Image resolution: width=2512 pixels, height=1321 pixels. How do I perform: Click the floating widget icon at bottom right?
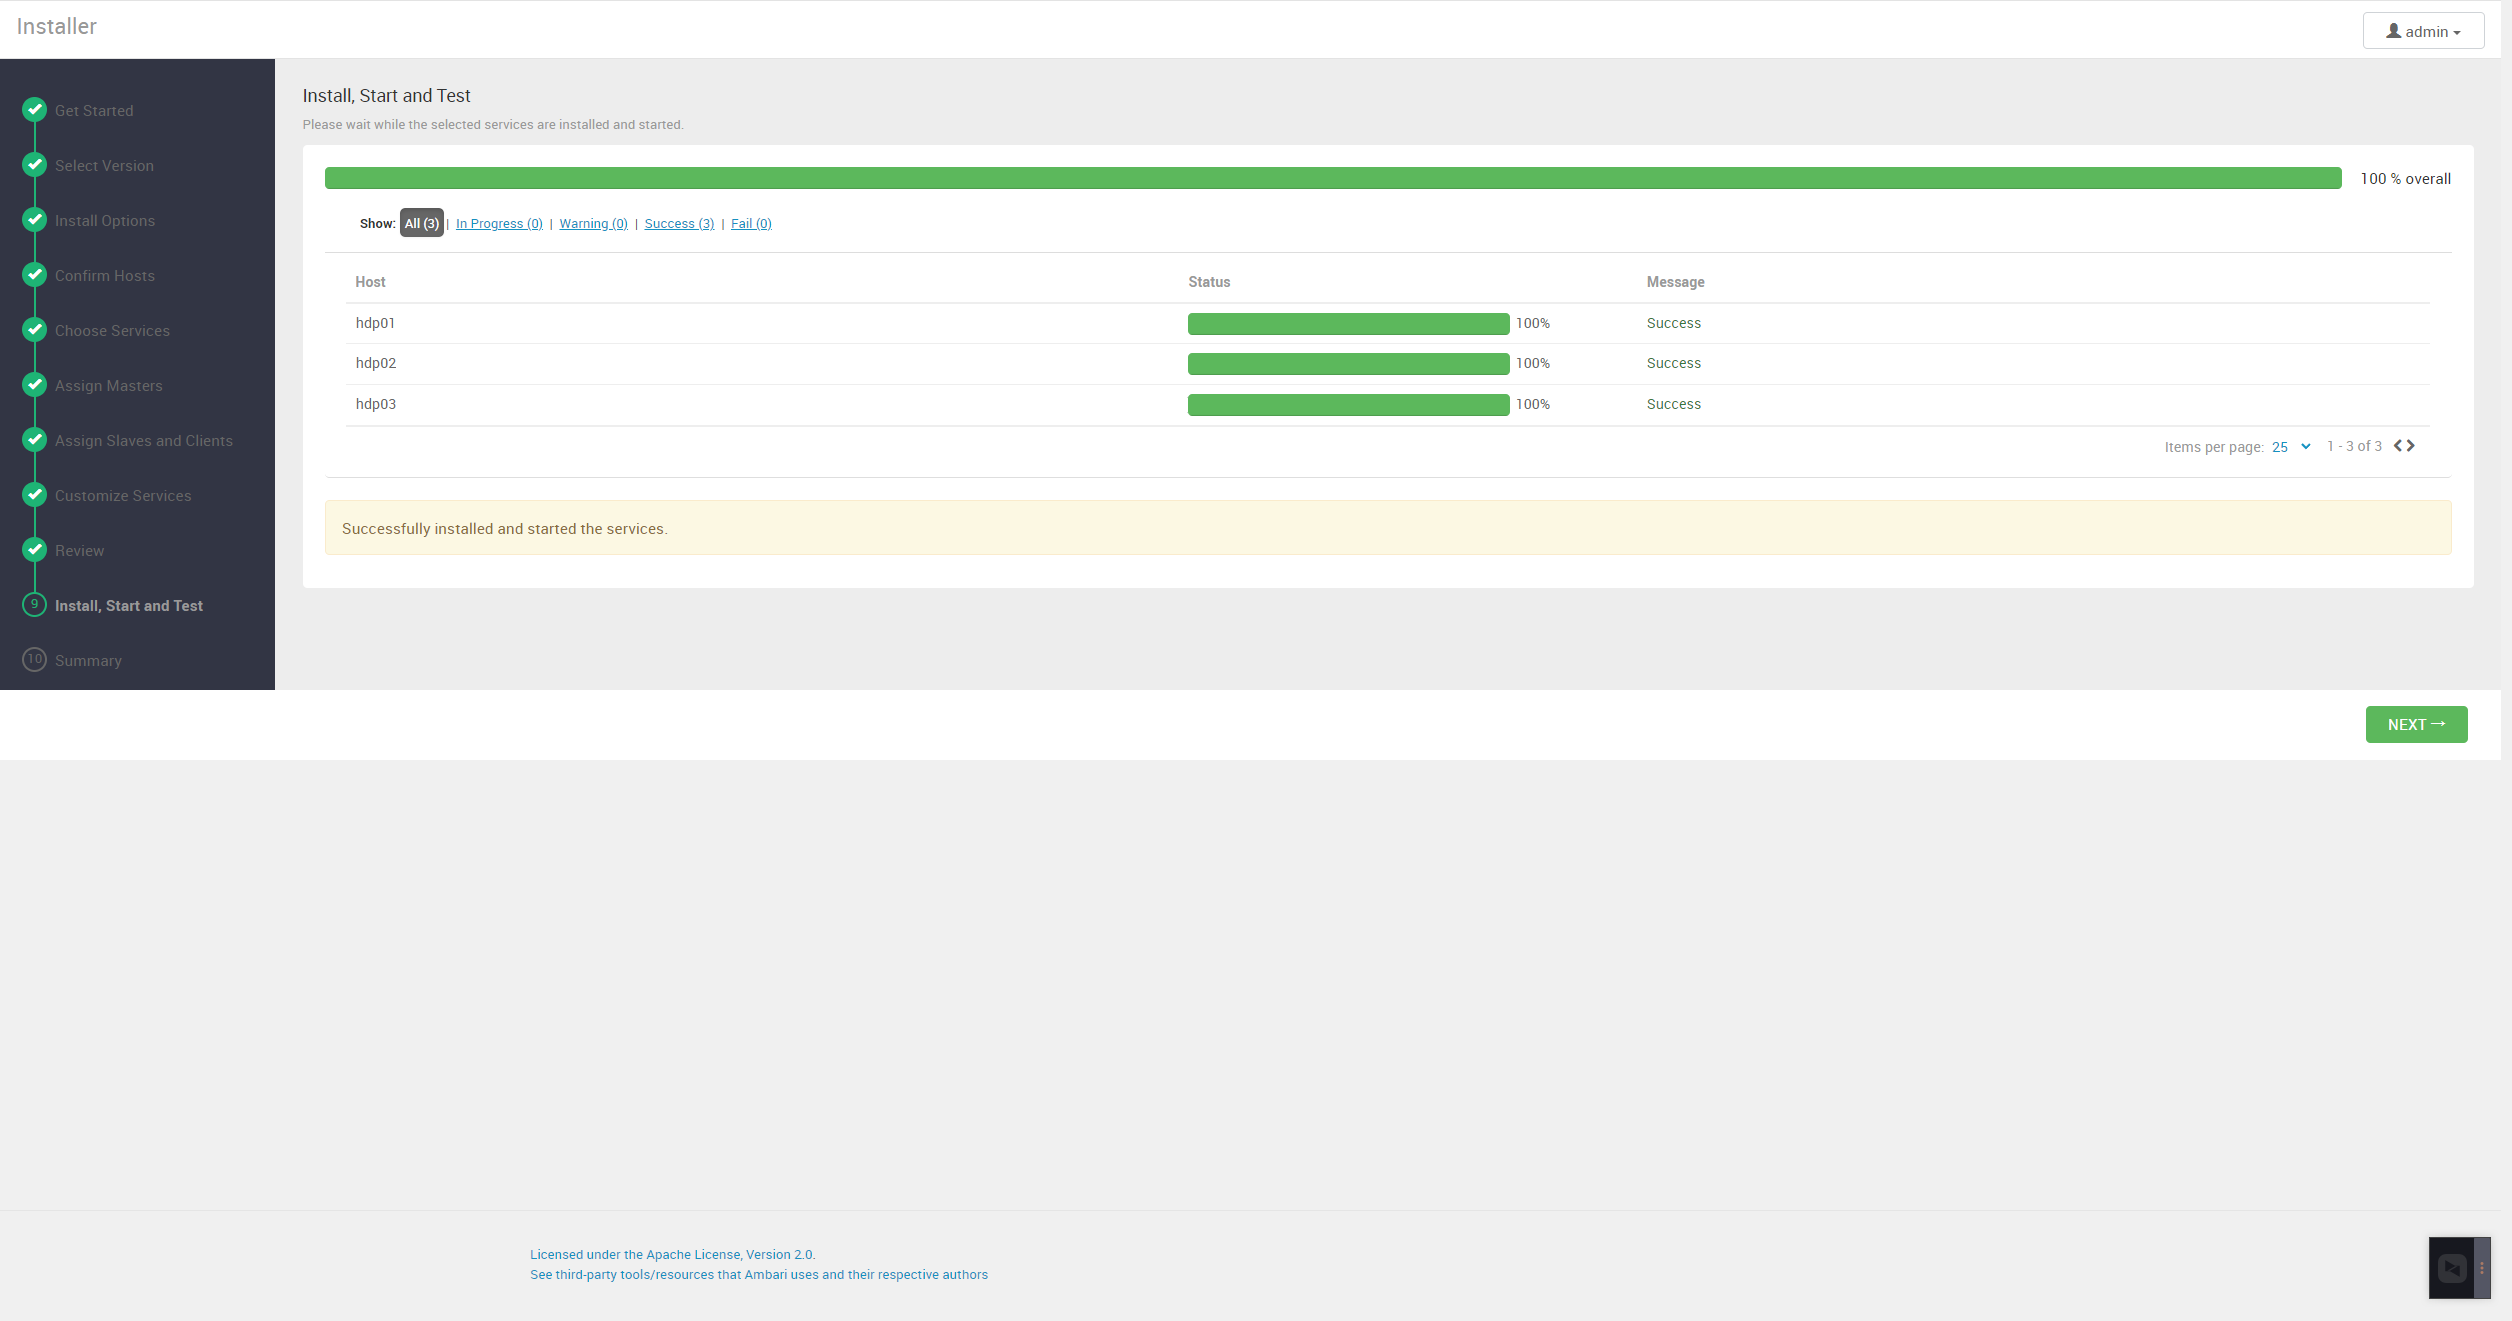[2452, 1268]
